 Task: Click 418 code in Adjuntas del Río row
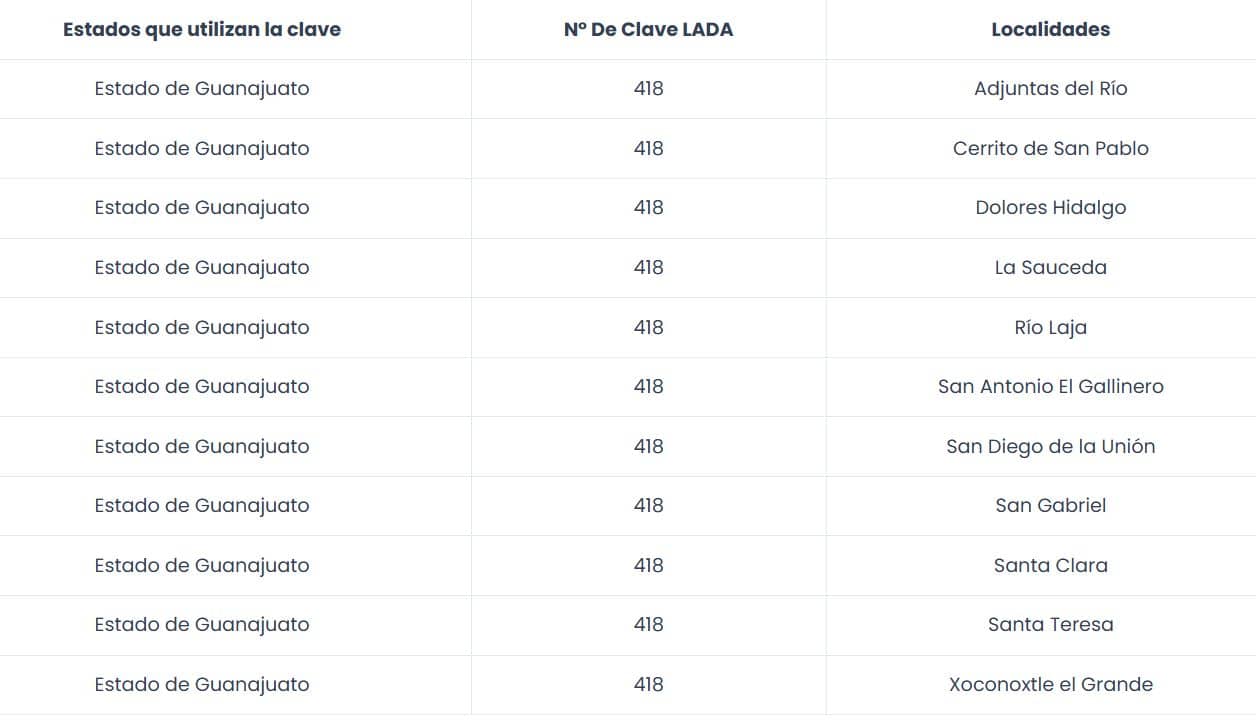(648, 89)
